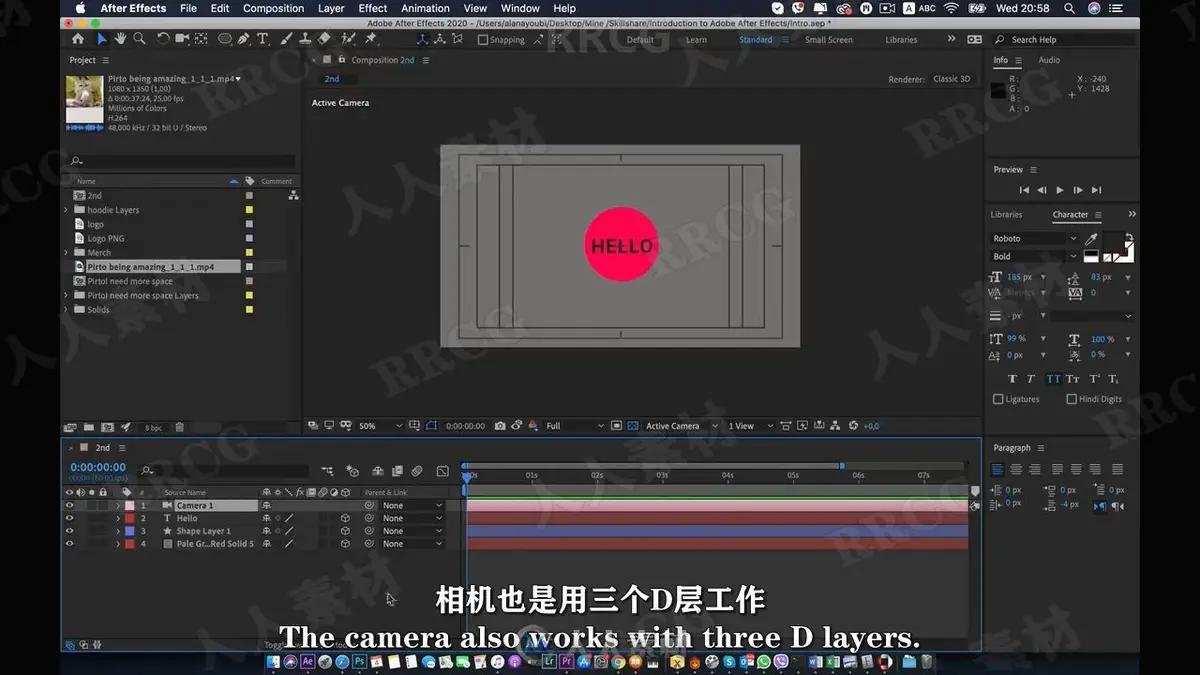Open the Full resolution dropdown
This screenshot has width=1200, height=675.
point(574,426)
